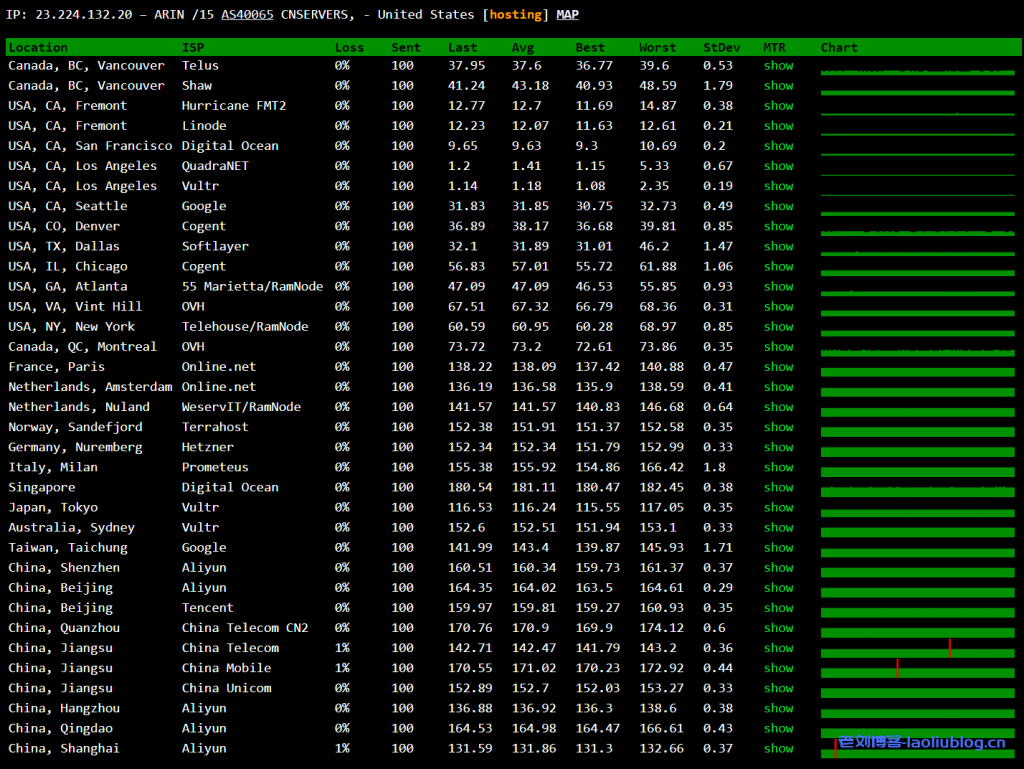Show MTR for Montreal OVH row

coord(778,347)
